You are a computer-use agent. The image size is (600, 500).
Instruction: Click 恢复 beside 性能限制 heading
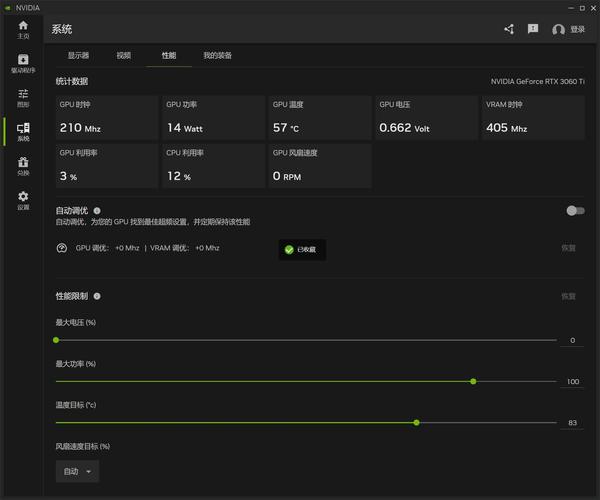click(x=568, y=296)
